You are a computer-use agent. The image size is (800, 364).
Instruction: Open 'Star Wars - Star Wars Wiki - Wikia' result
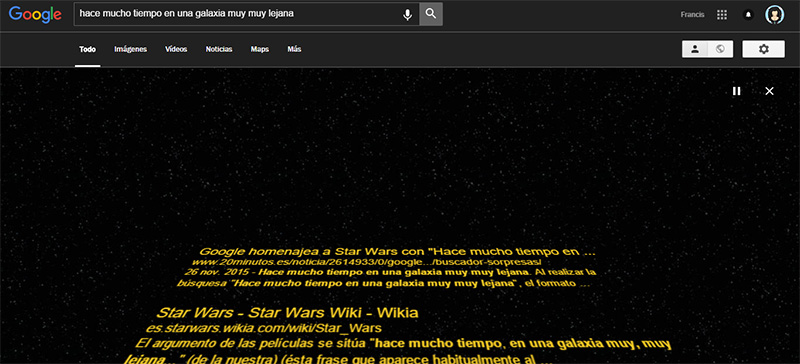click(x=287, y=312)
